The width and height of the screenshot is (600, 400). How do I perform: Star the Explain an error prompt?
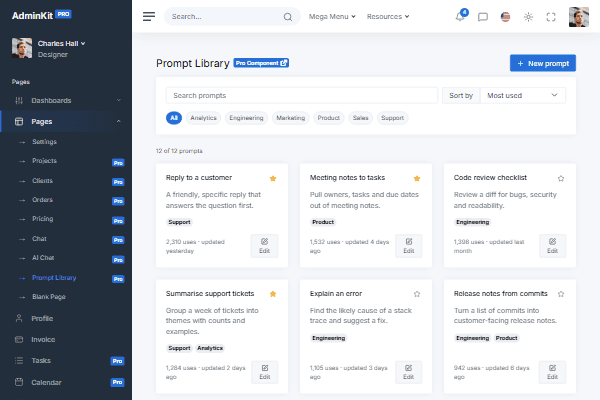point(417,294)
